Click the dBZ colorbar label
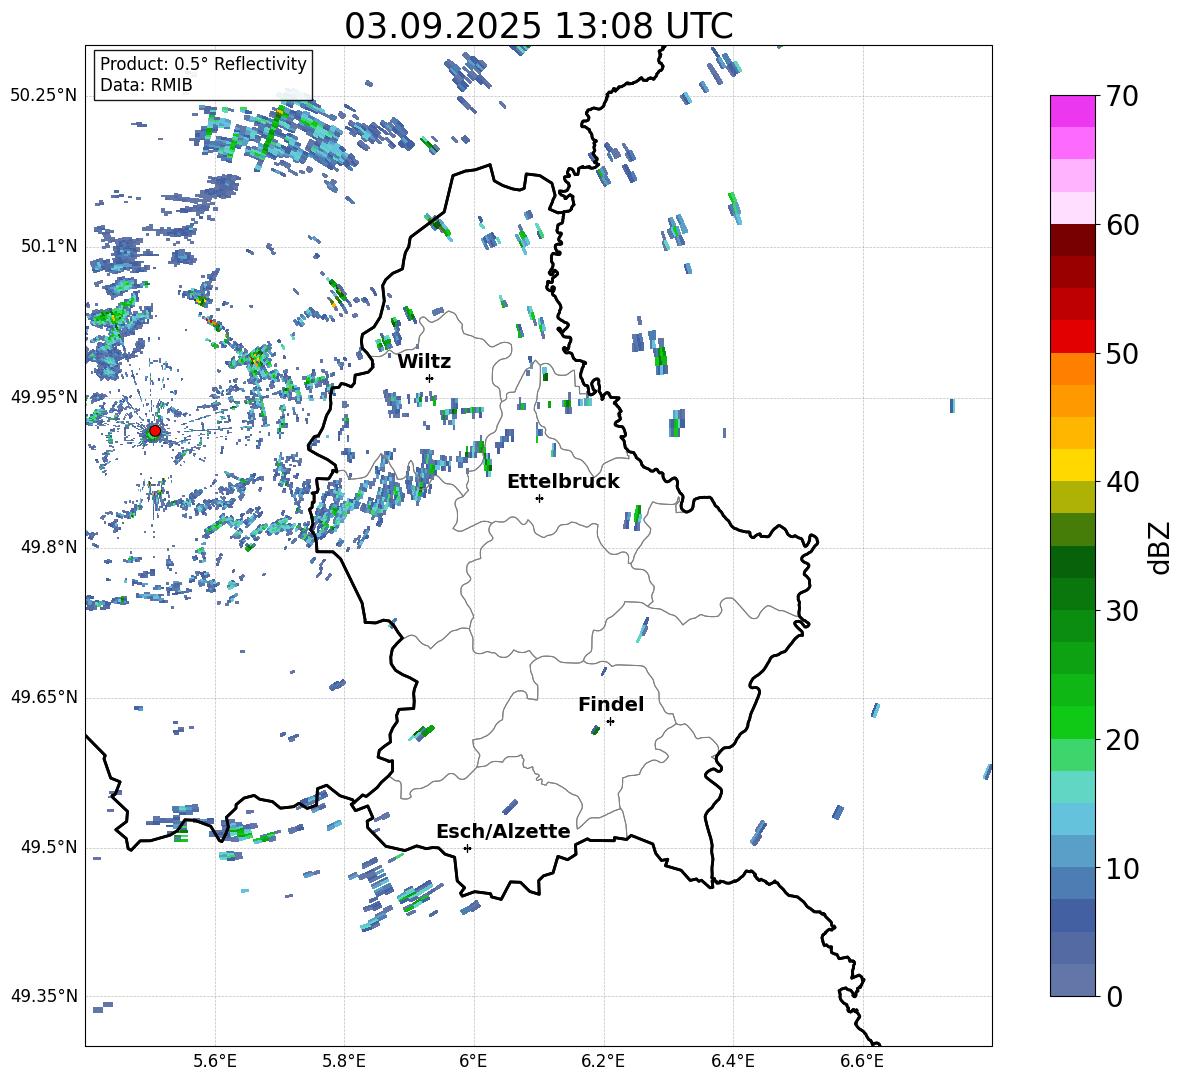This screenshot has height=1081, width=1184. (x=1158, y=547)
